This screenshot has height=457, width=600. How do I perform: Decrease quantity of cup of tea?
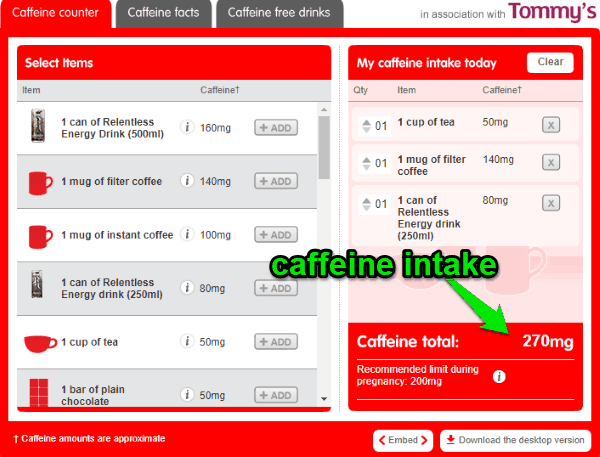pyautogui.click(x=367, y=130)
